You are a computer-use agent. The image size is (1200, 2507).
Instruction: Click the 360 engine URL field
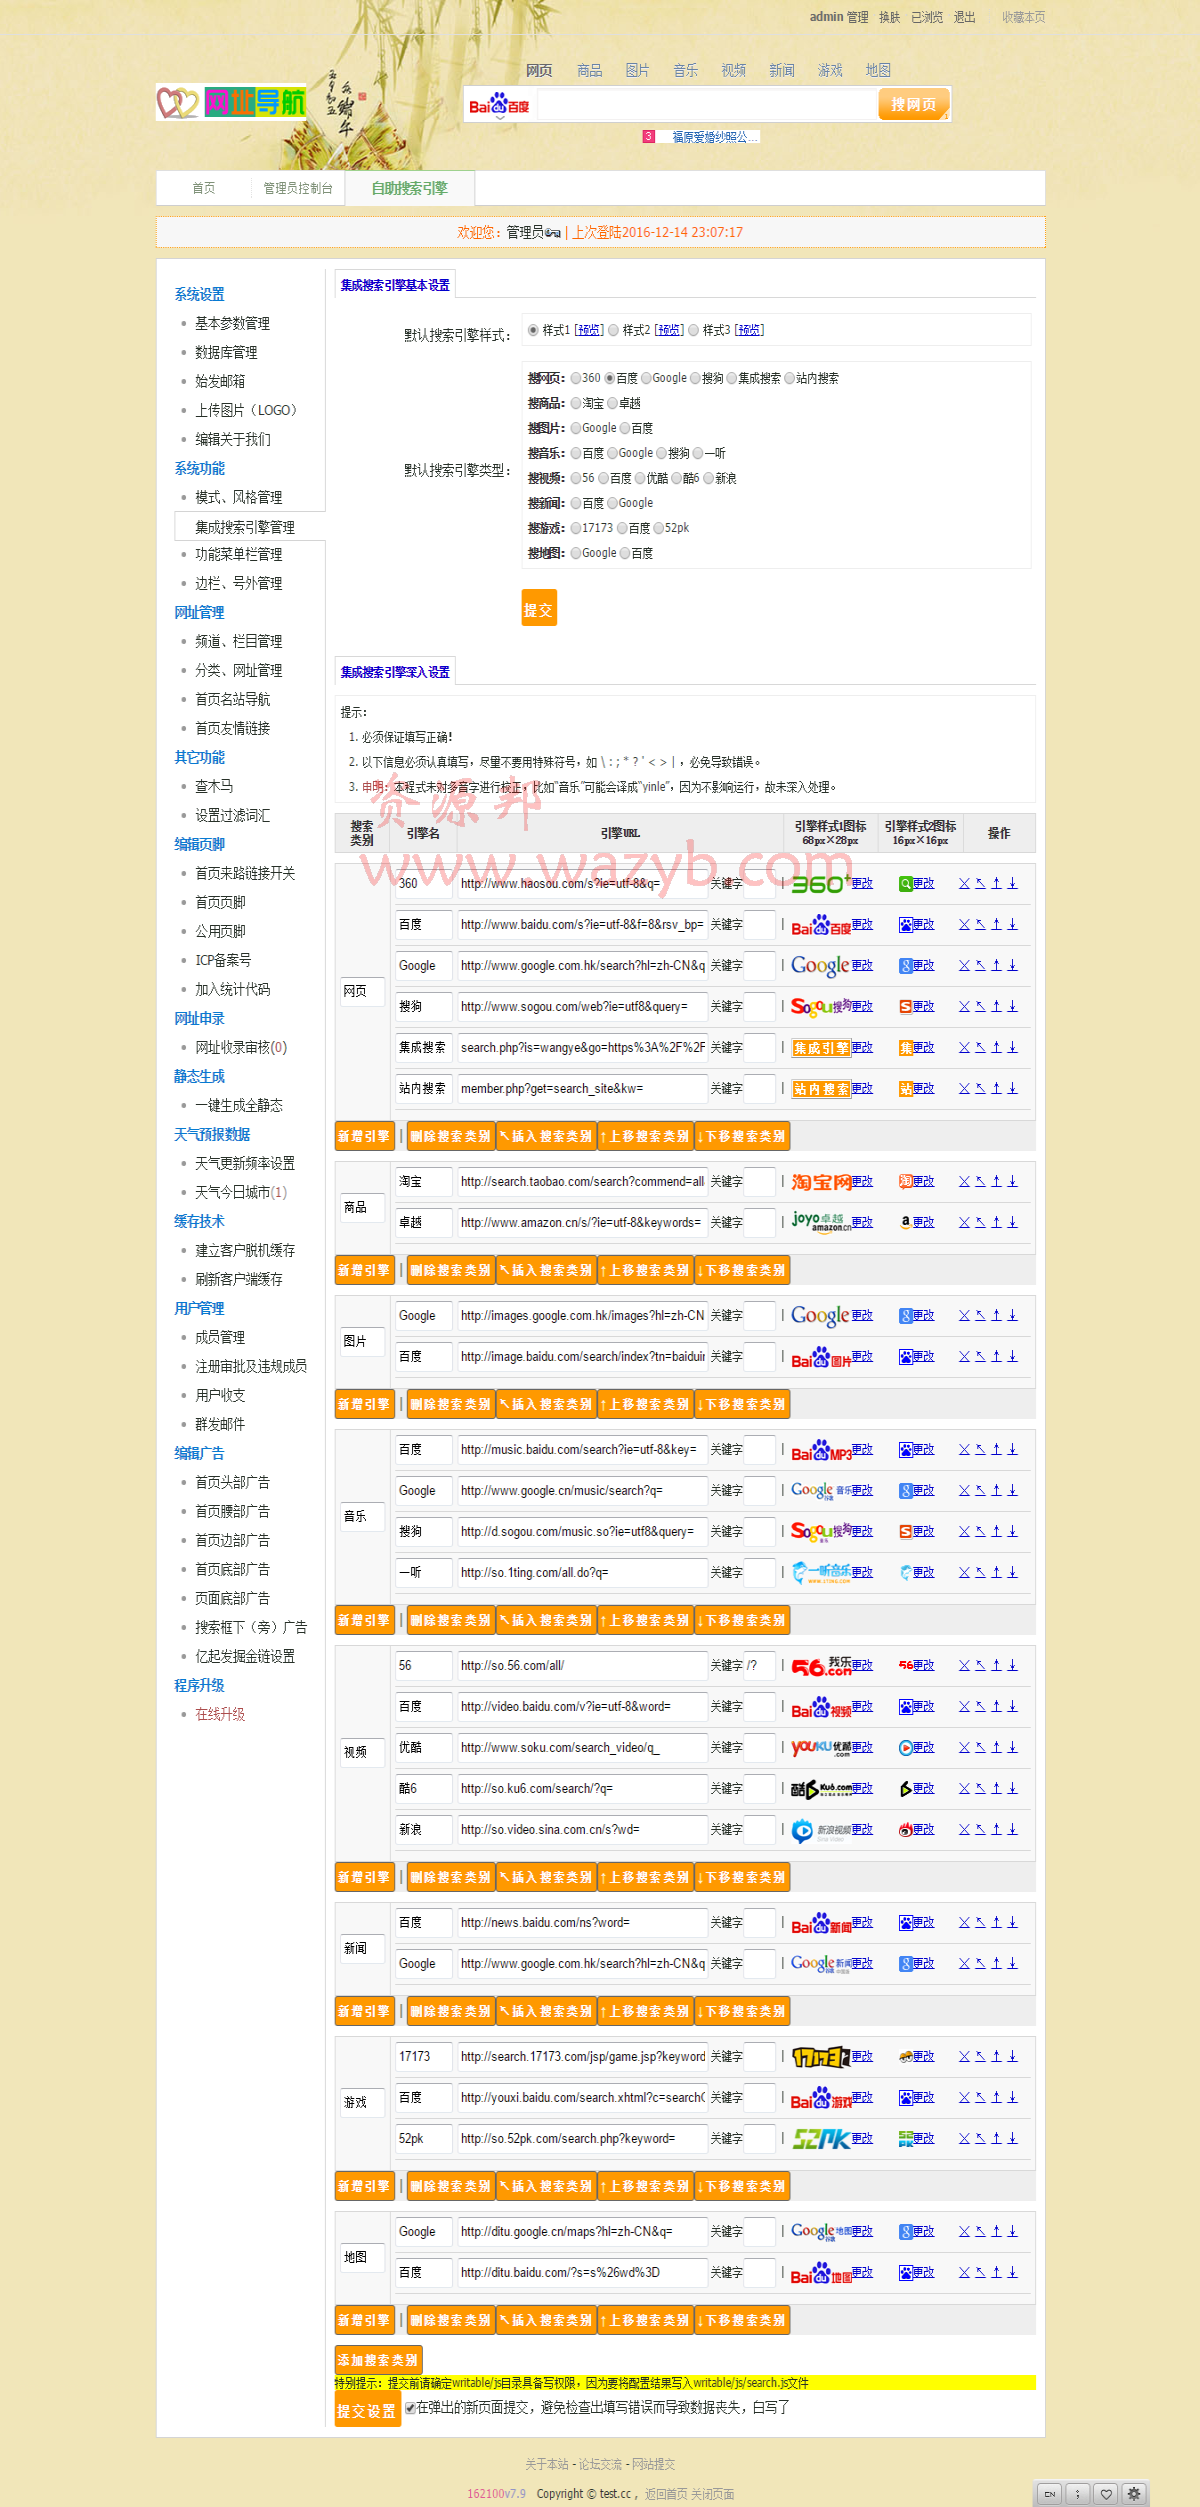tap(582, 884)
